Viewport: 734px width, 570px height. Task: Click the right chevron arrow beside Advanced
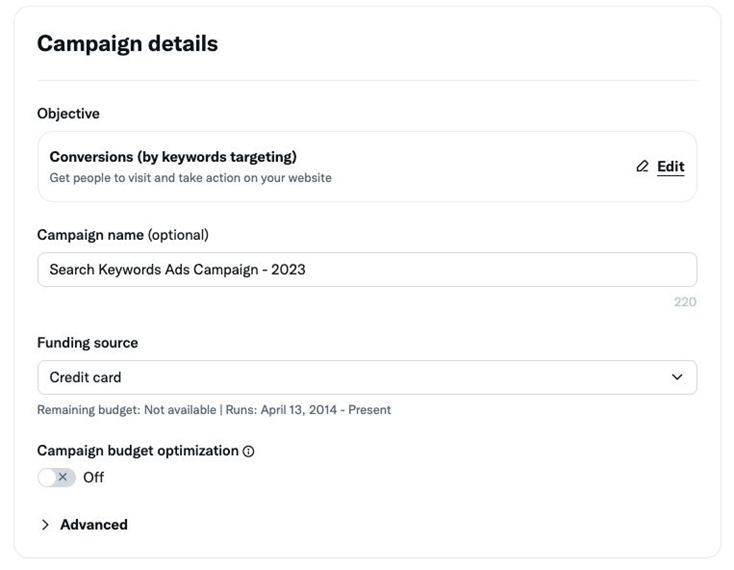pos(45,524)
